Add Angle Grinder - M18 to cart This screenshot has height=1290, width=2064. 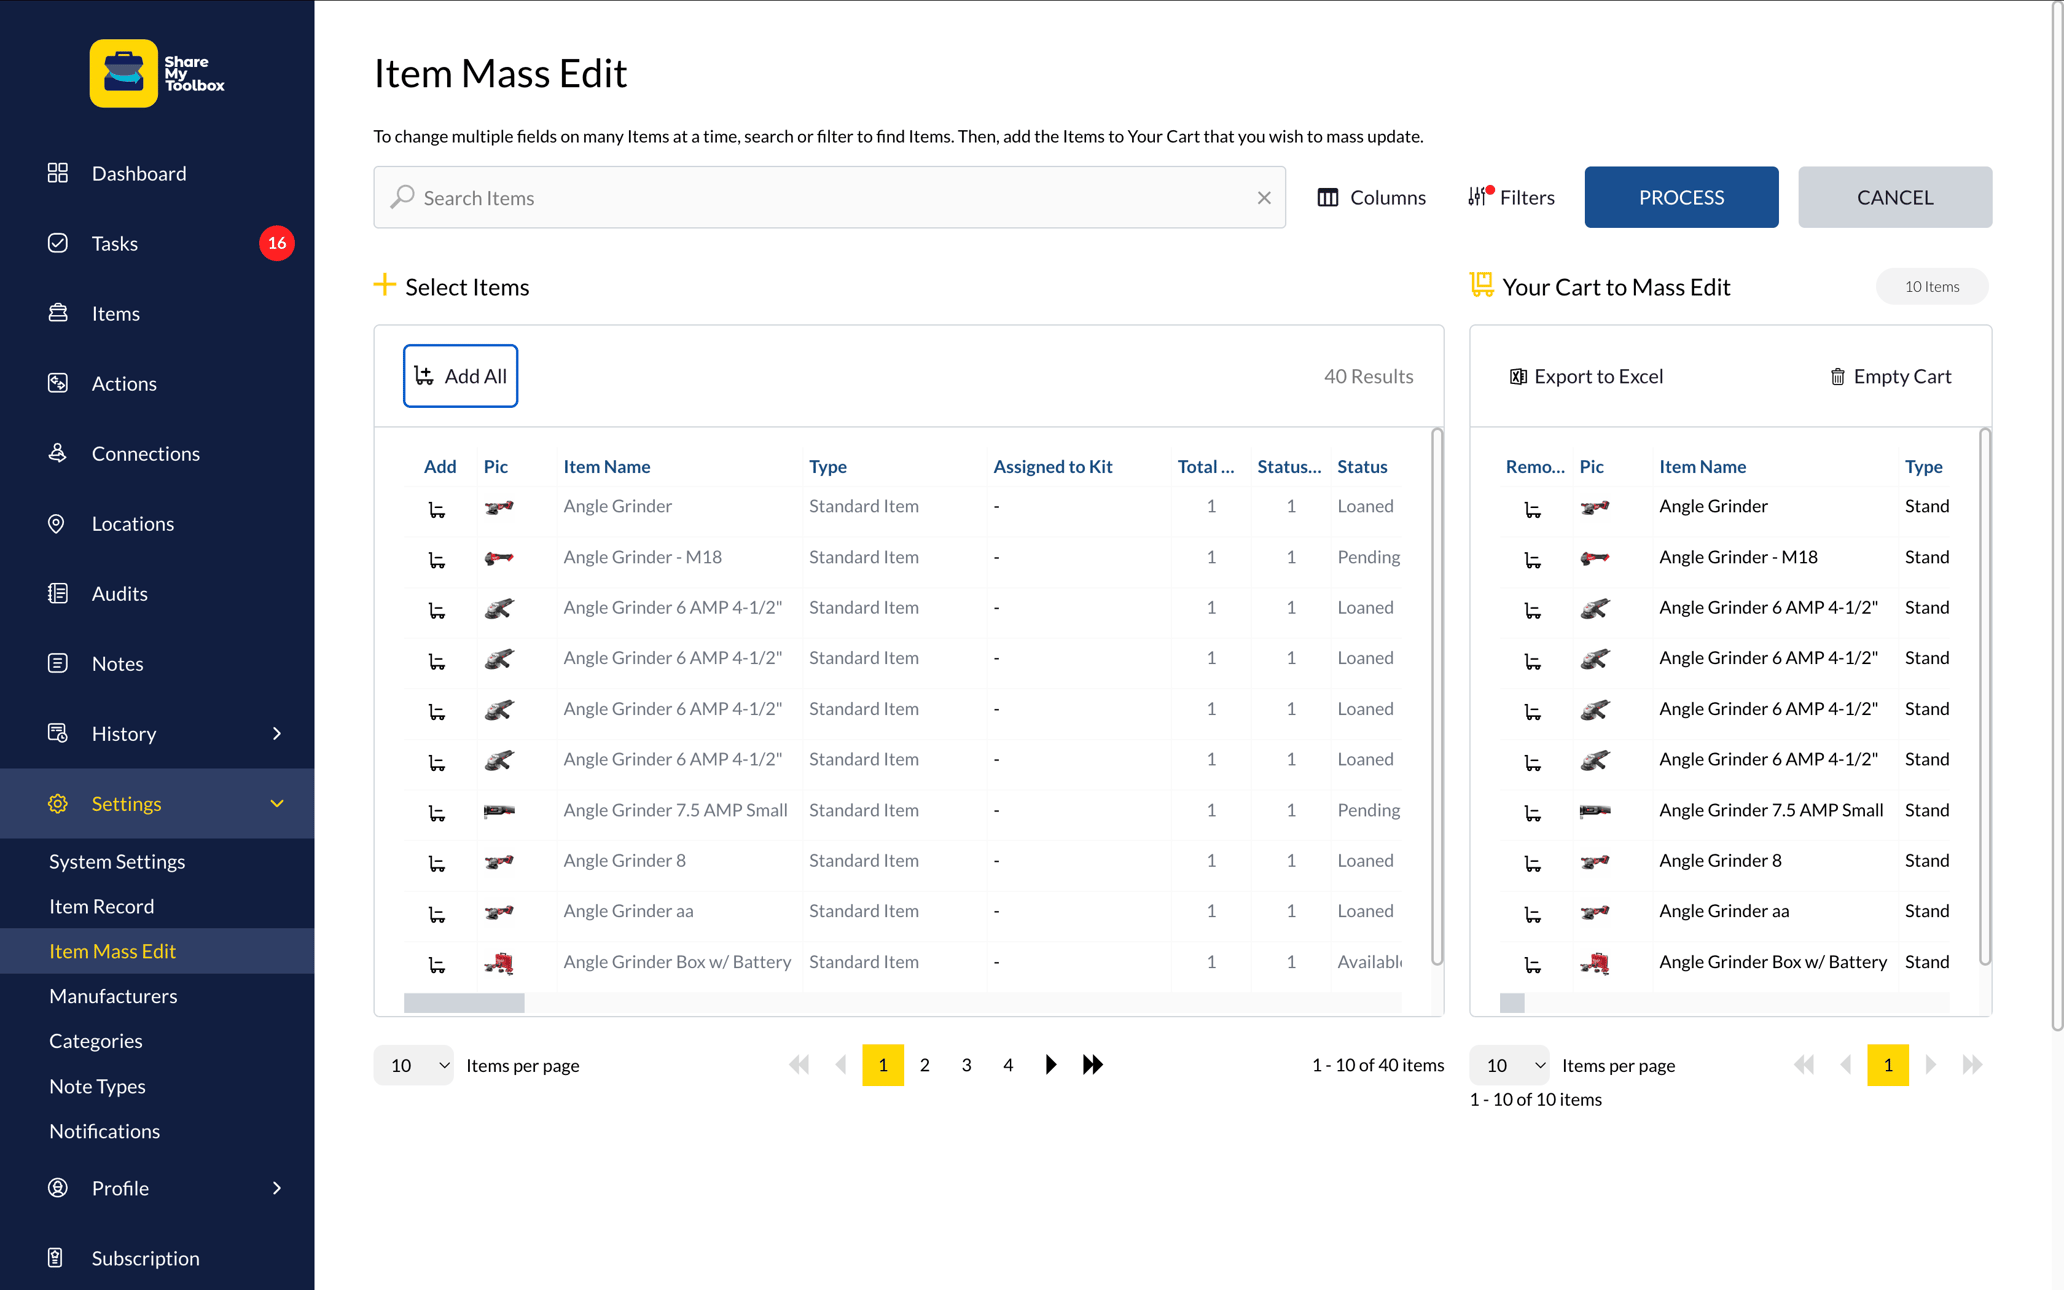(437, 559)
